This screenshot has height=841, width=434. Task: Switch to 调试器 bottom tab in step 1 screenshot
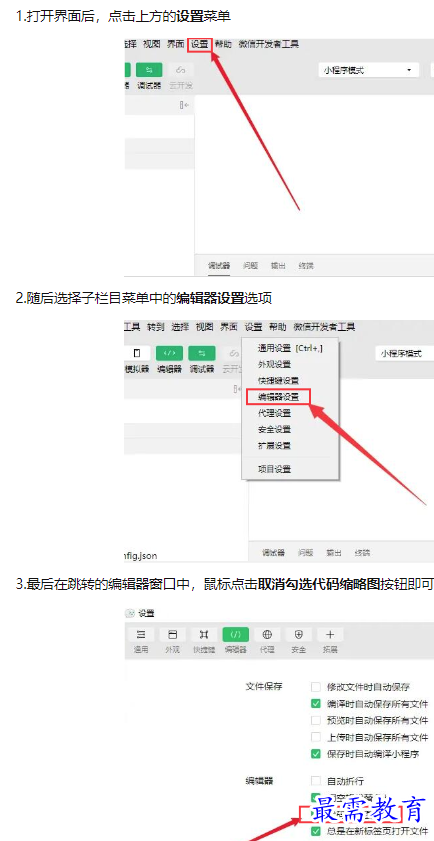pos(219,265)
